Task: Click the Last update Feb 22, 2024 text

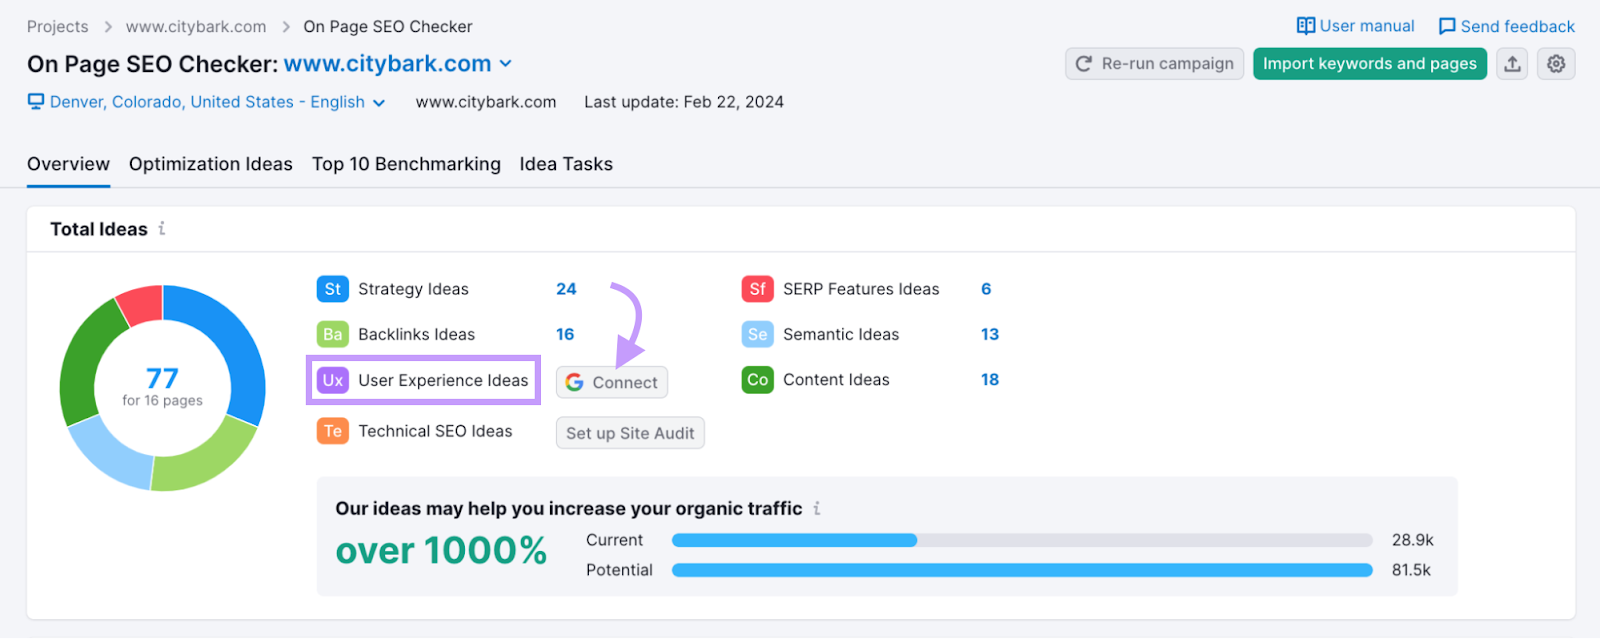Action: click(684, 102)
